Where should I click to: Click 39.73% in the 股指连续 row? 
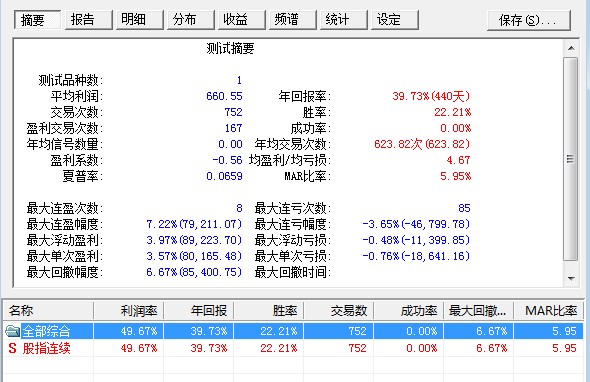209,348
